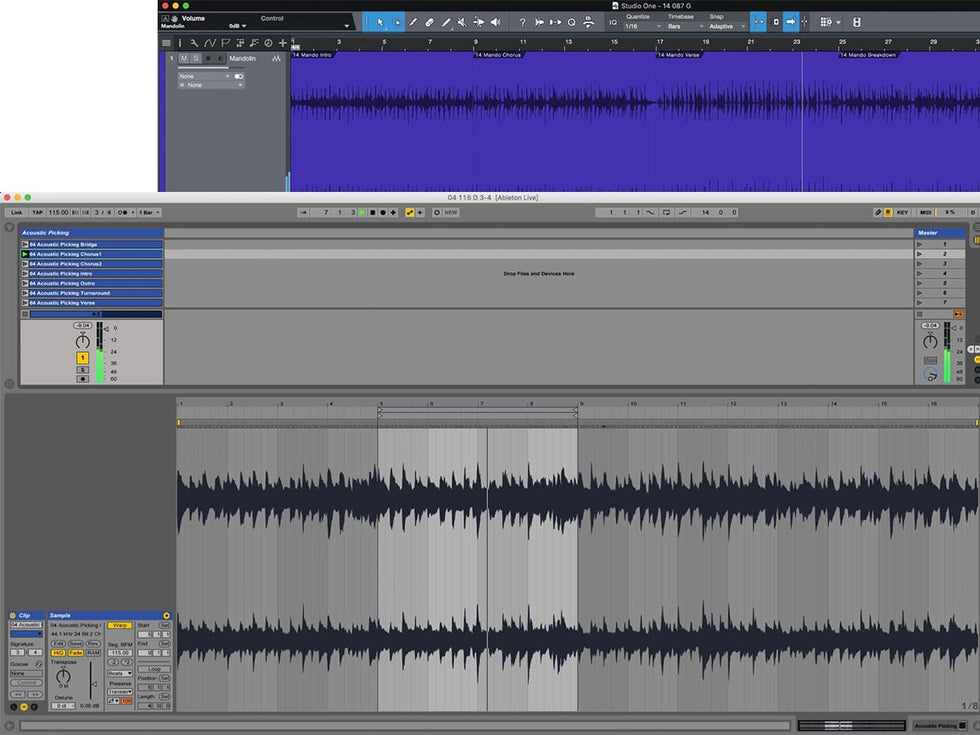Image resolution: width=980 pixels, height=735 pixels.
Task: Click the Transpose knob in Sample panel
Action: point(63,677)
